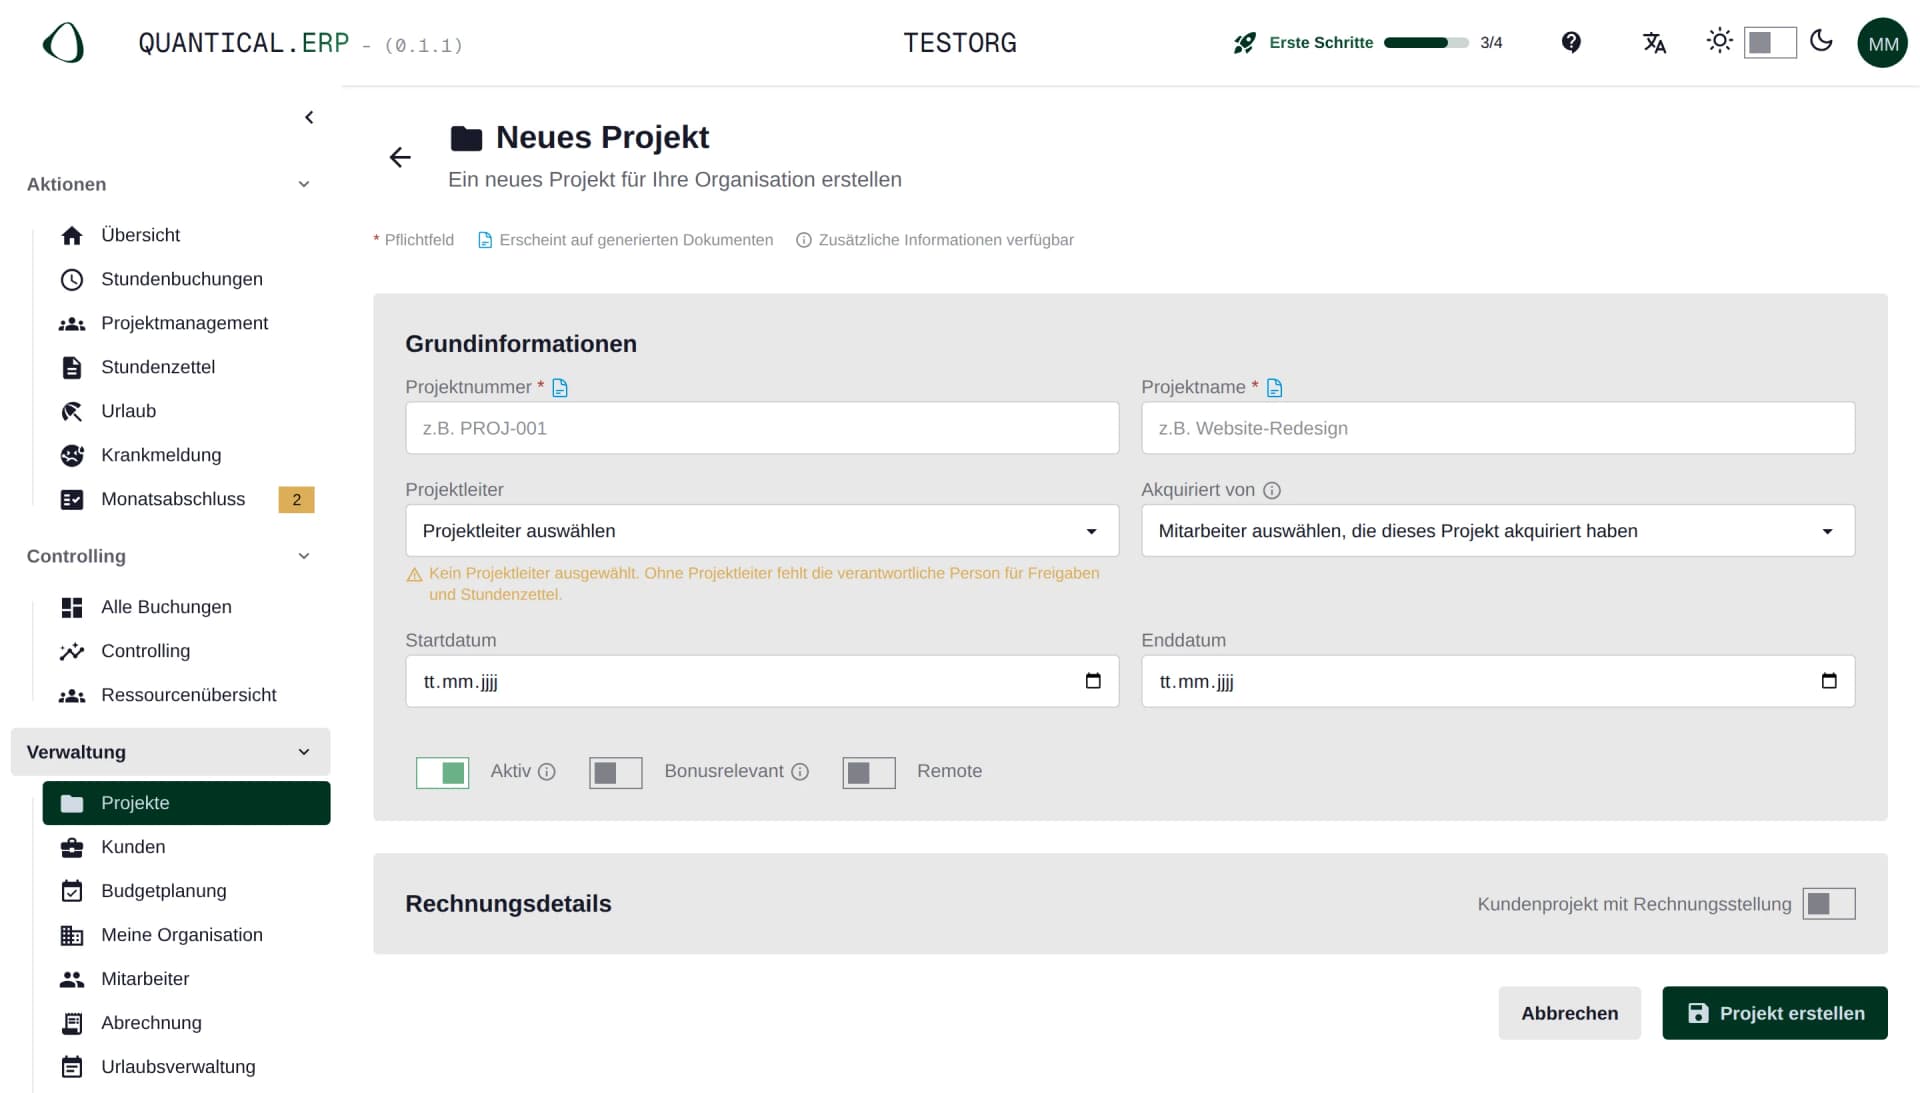This screenshot has height=1093, width=1920.
Task: Open the Akquiriert von Mitarbeiter dropdown
Action: (x=1498, y=531)
